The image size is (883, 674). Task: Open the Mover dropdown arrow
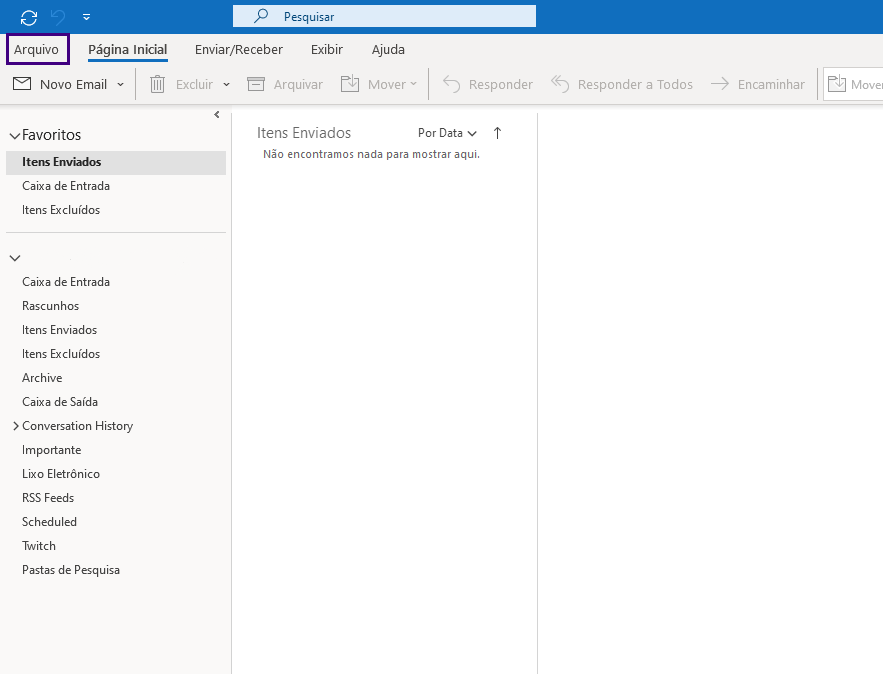click(413, 84)
